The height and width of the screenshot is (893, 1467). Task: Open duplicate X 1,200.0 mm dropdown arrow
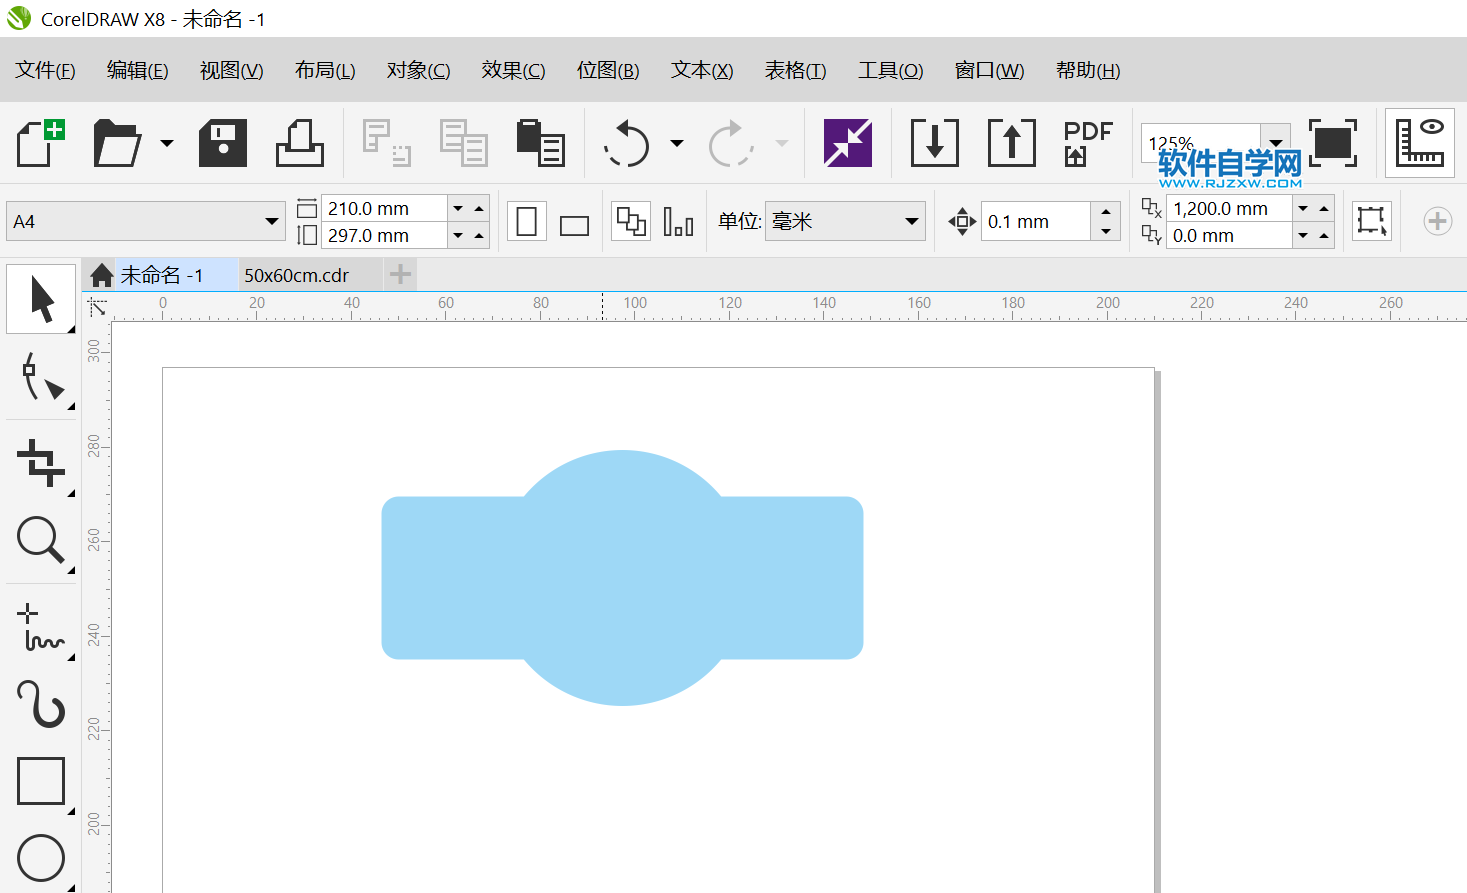tap(1303, 208)
